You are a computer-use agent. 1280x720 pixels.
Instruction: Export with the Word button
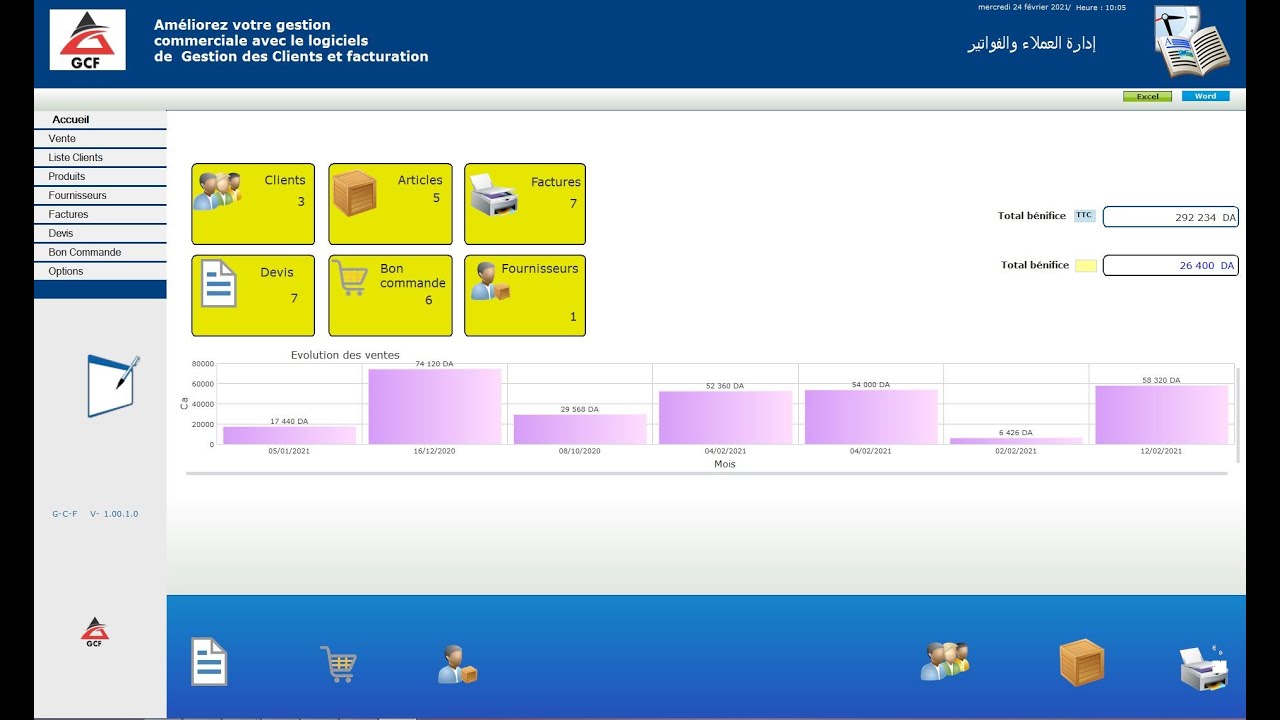tap(1206, 97)
